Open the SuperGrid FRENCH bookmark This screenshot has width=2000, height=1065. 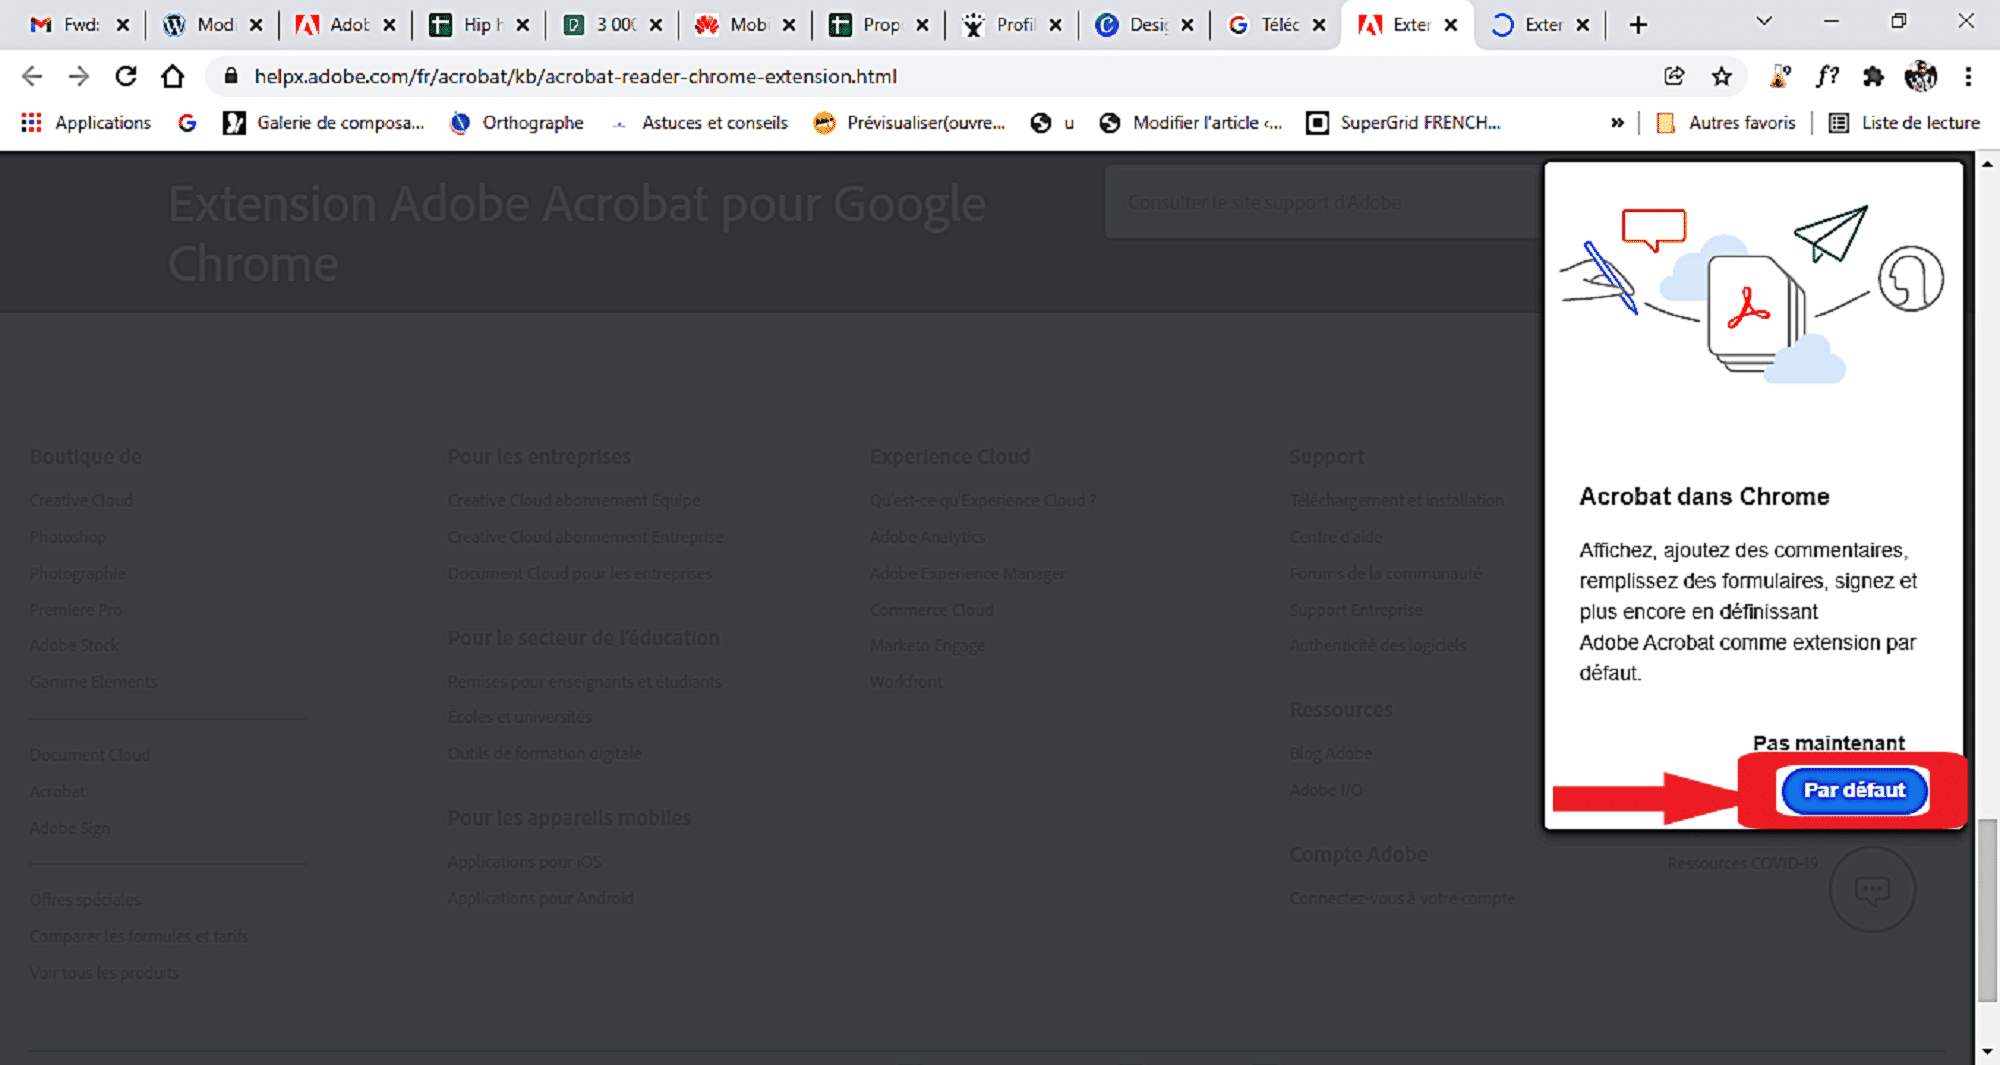tap(1404, 122)
